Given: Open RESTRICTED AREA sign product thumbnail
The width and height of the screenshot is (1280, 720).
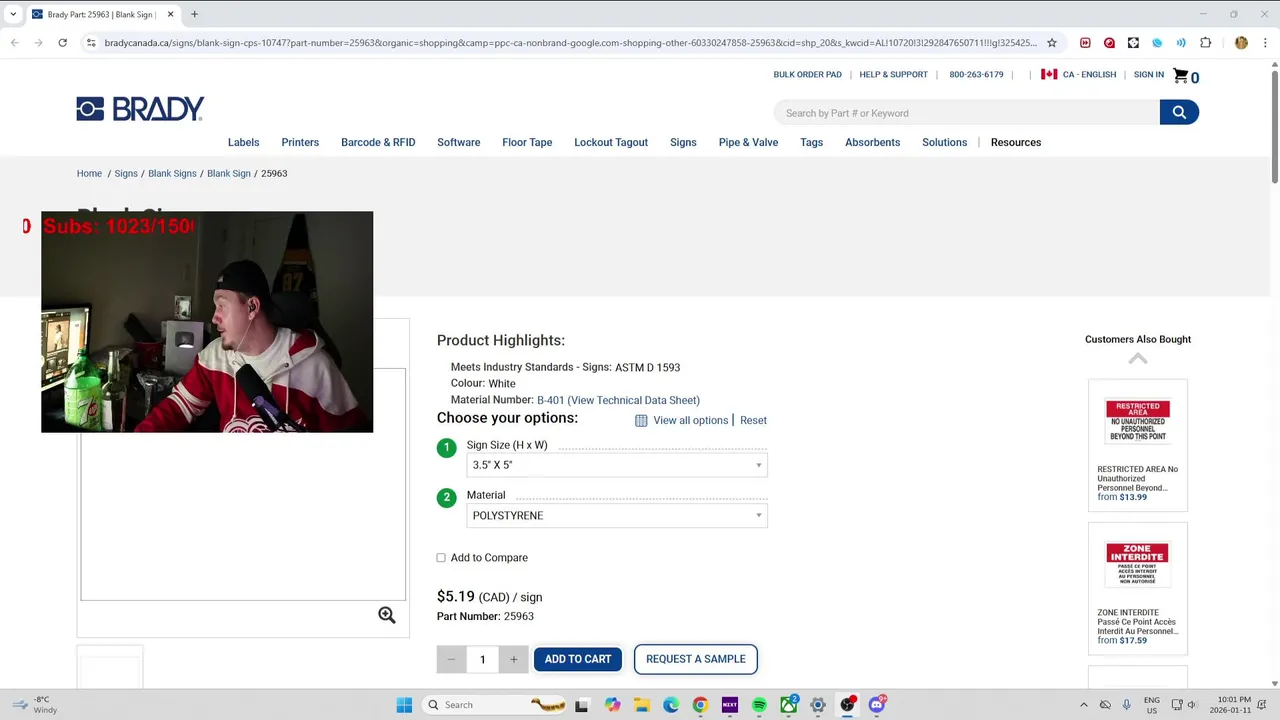Looking at the screenshot, I should (x=1137, y=421).
